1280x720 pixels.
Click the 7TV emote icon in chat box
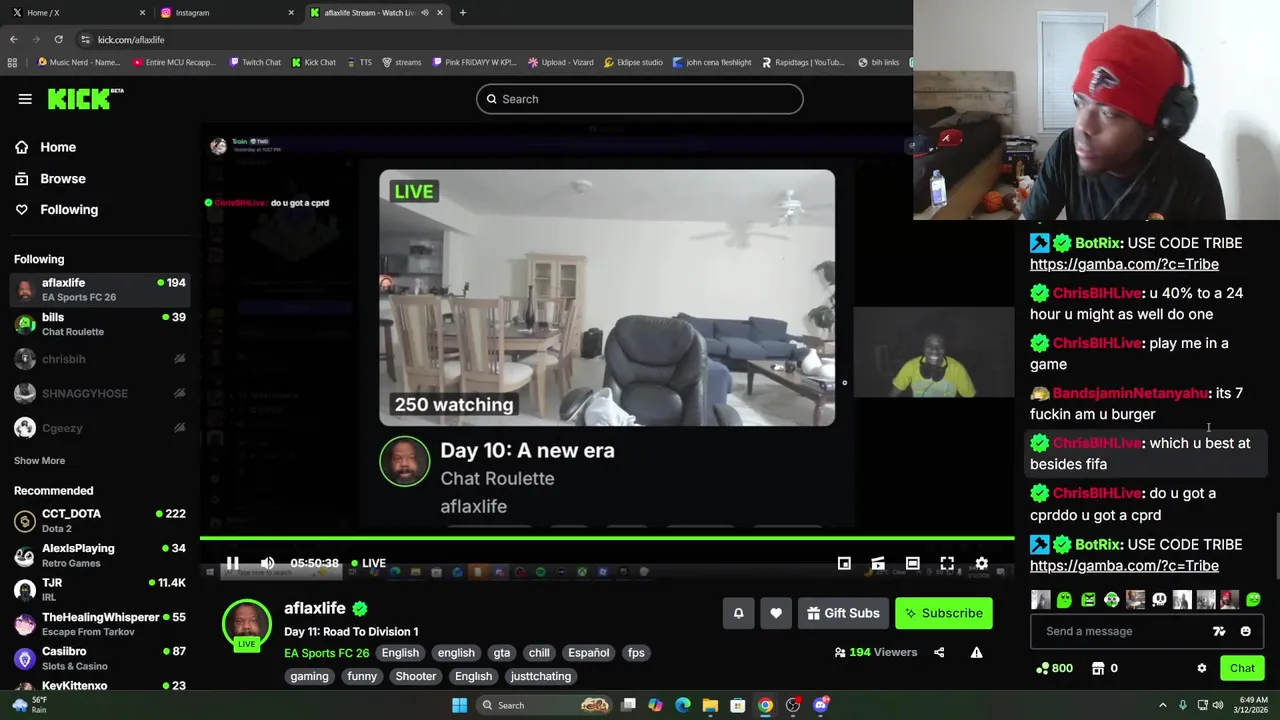coord(1219,631)
